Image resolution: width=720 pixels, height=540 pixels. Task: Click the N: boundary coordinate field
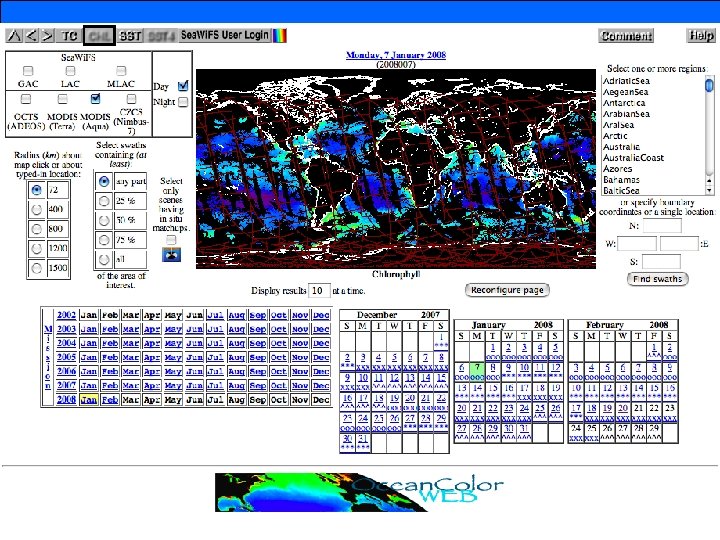(x=662, y=226)
